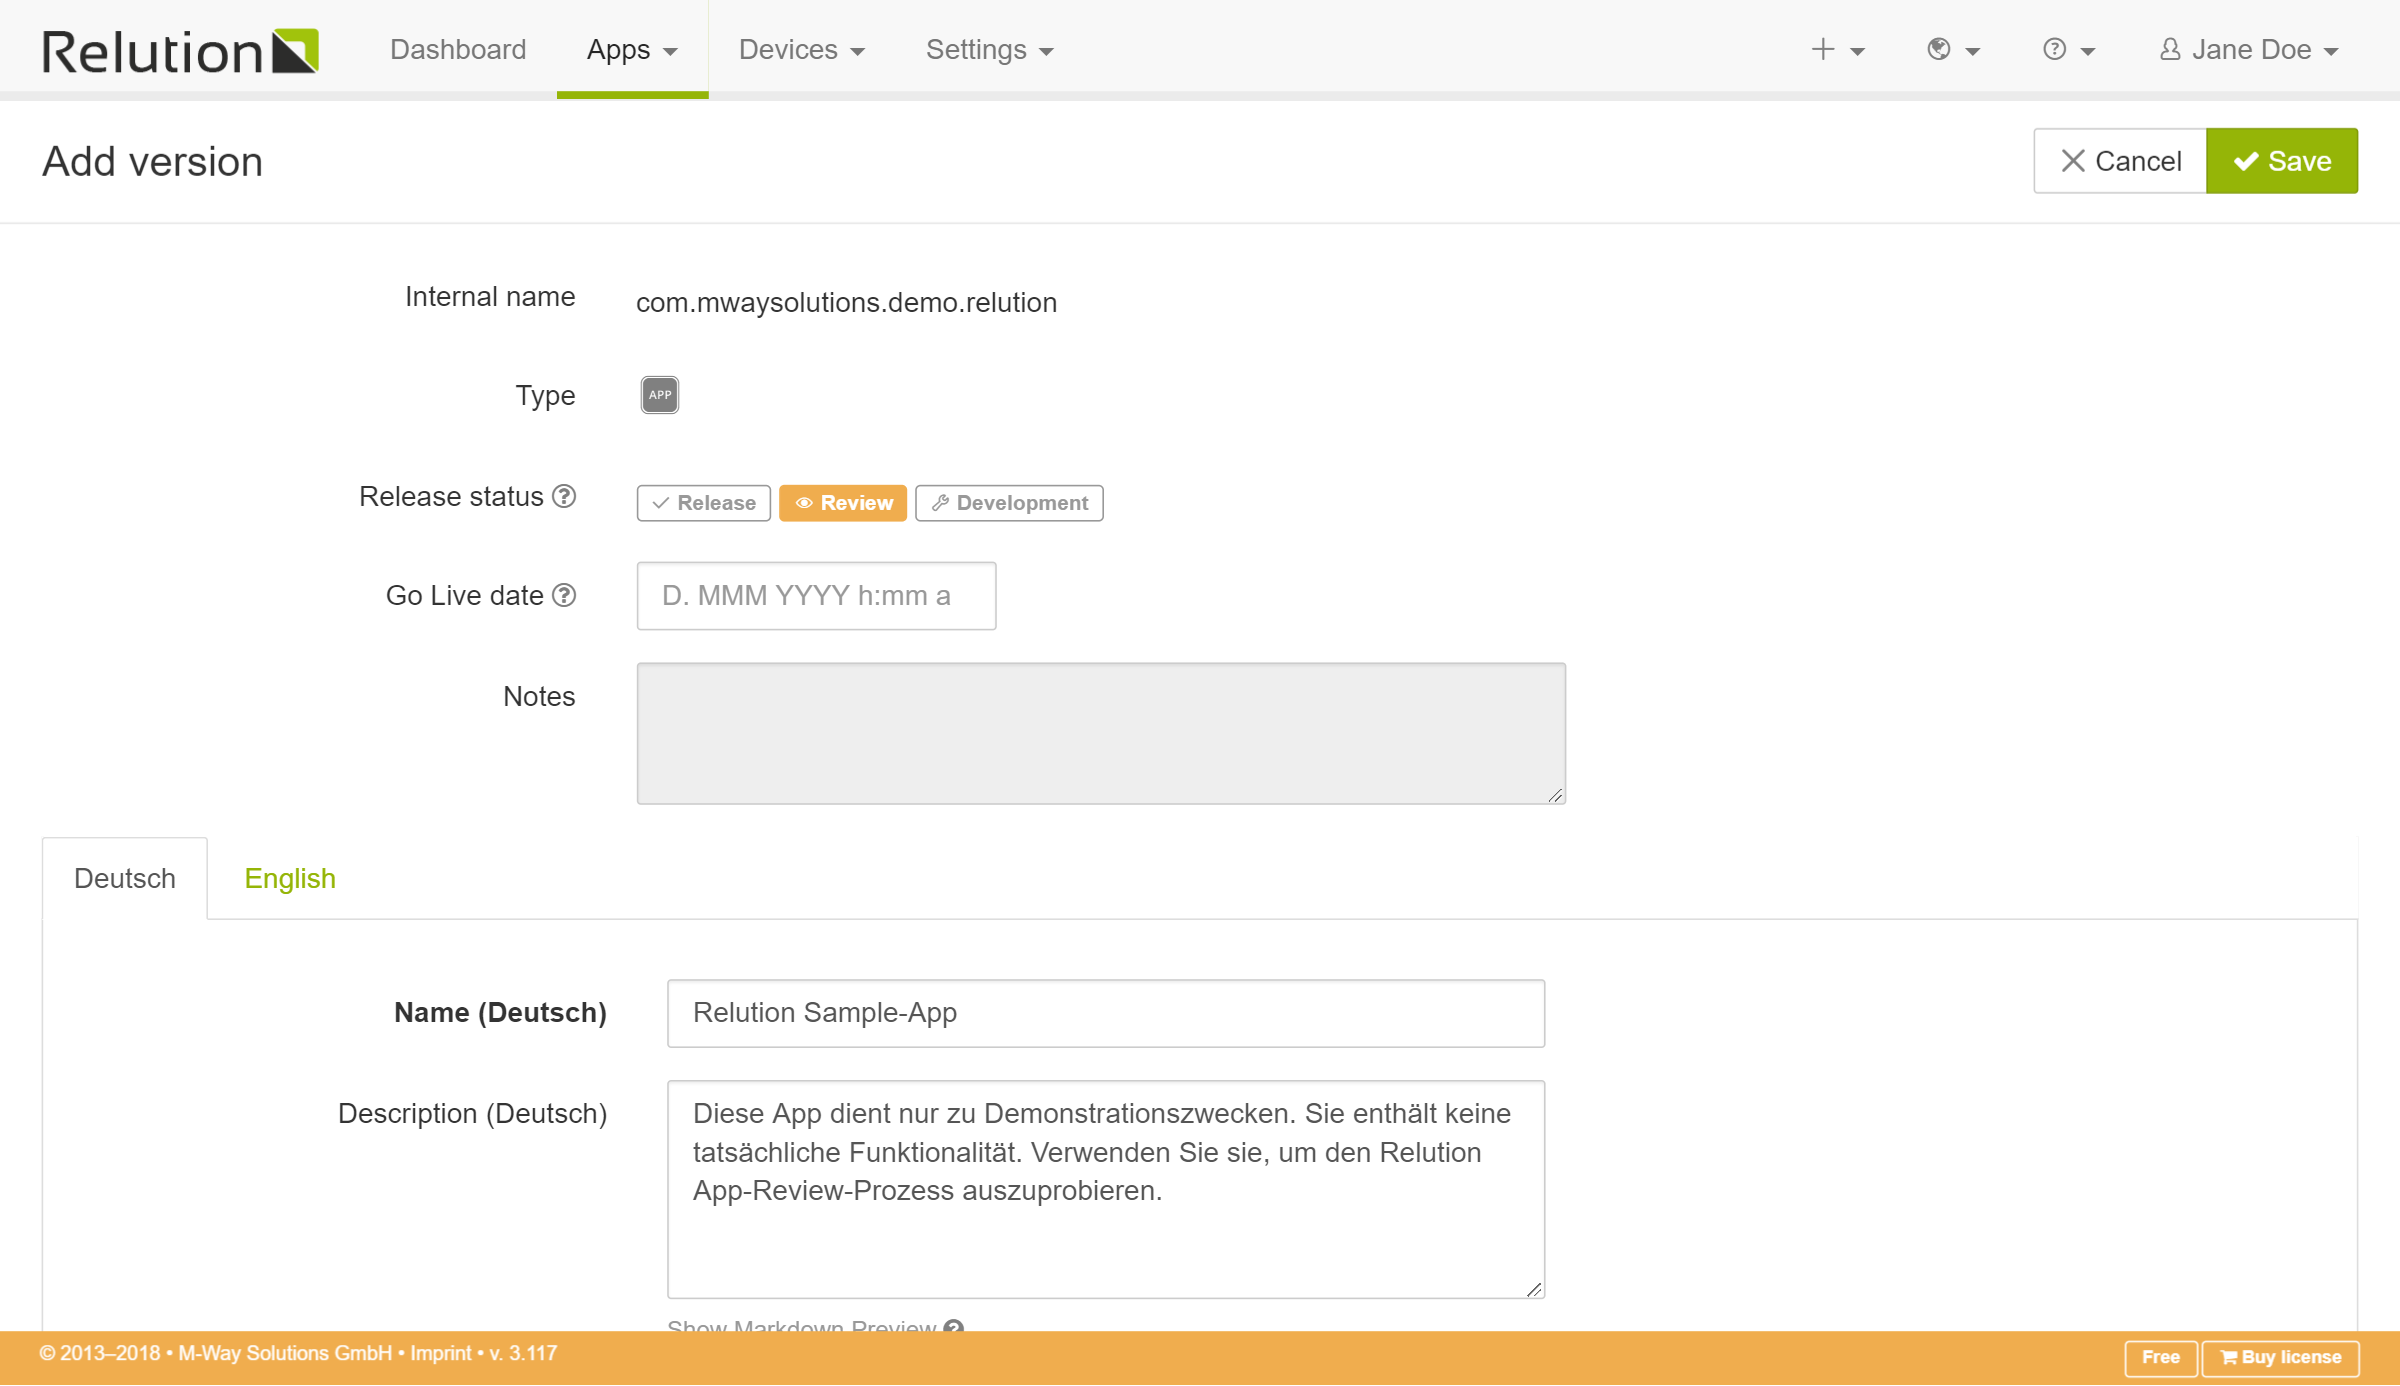The image size is (2400, 1386).
Task: Open the Imprint link in footer
Action: coord(440,1353)
